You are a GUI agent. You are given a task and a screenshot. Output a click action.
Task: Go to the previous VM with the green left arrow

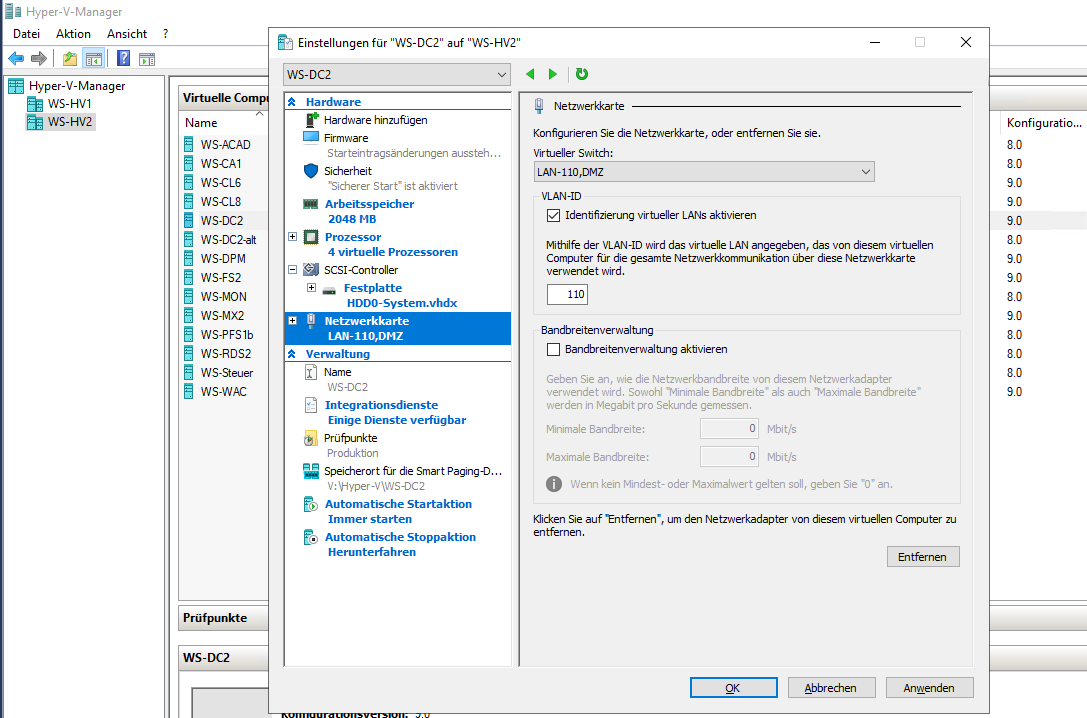pos(530,74)
